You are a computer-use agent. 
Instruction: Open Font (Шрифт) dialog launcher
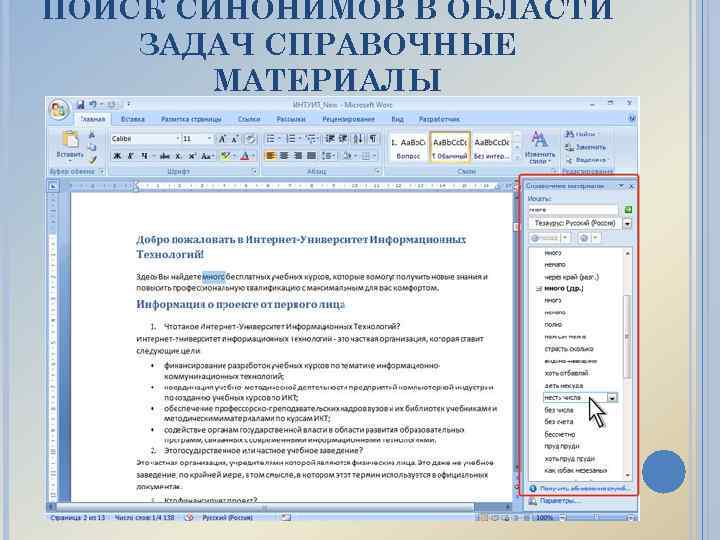coord(254,172)
